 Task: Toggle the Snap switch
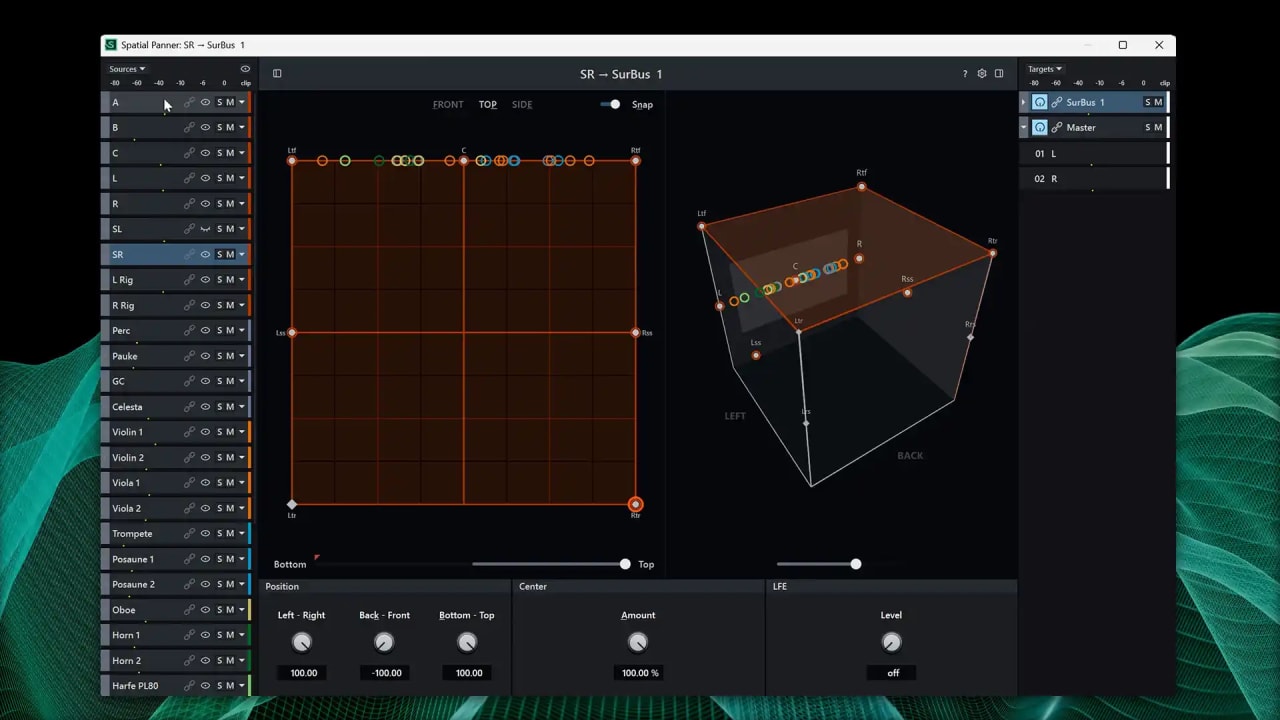click(610, 104)
